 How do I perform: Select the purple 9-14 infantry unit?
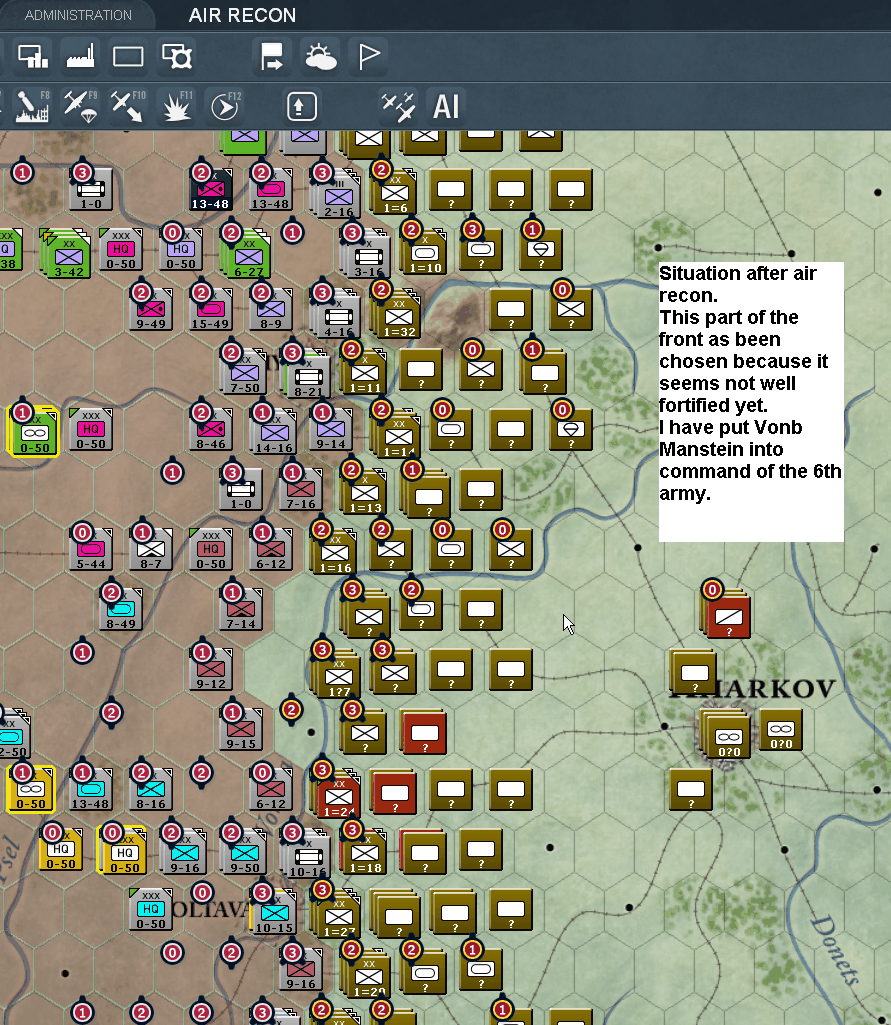tap(331, 430)
